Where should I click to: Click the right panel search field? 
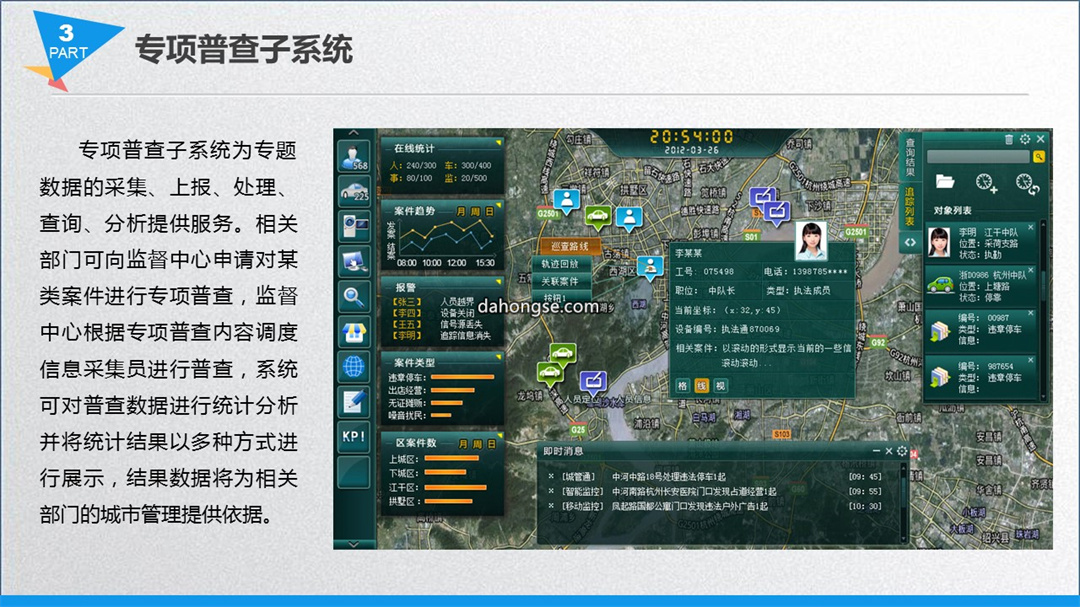pos(978,157)
